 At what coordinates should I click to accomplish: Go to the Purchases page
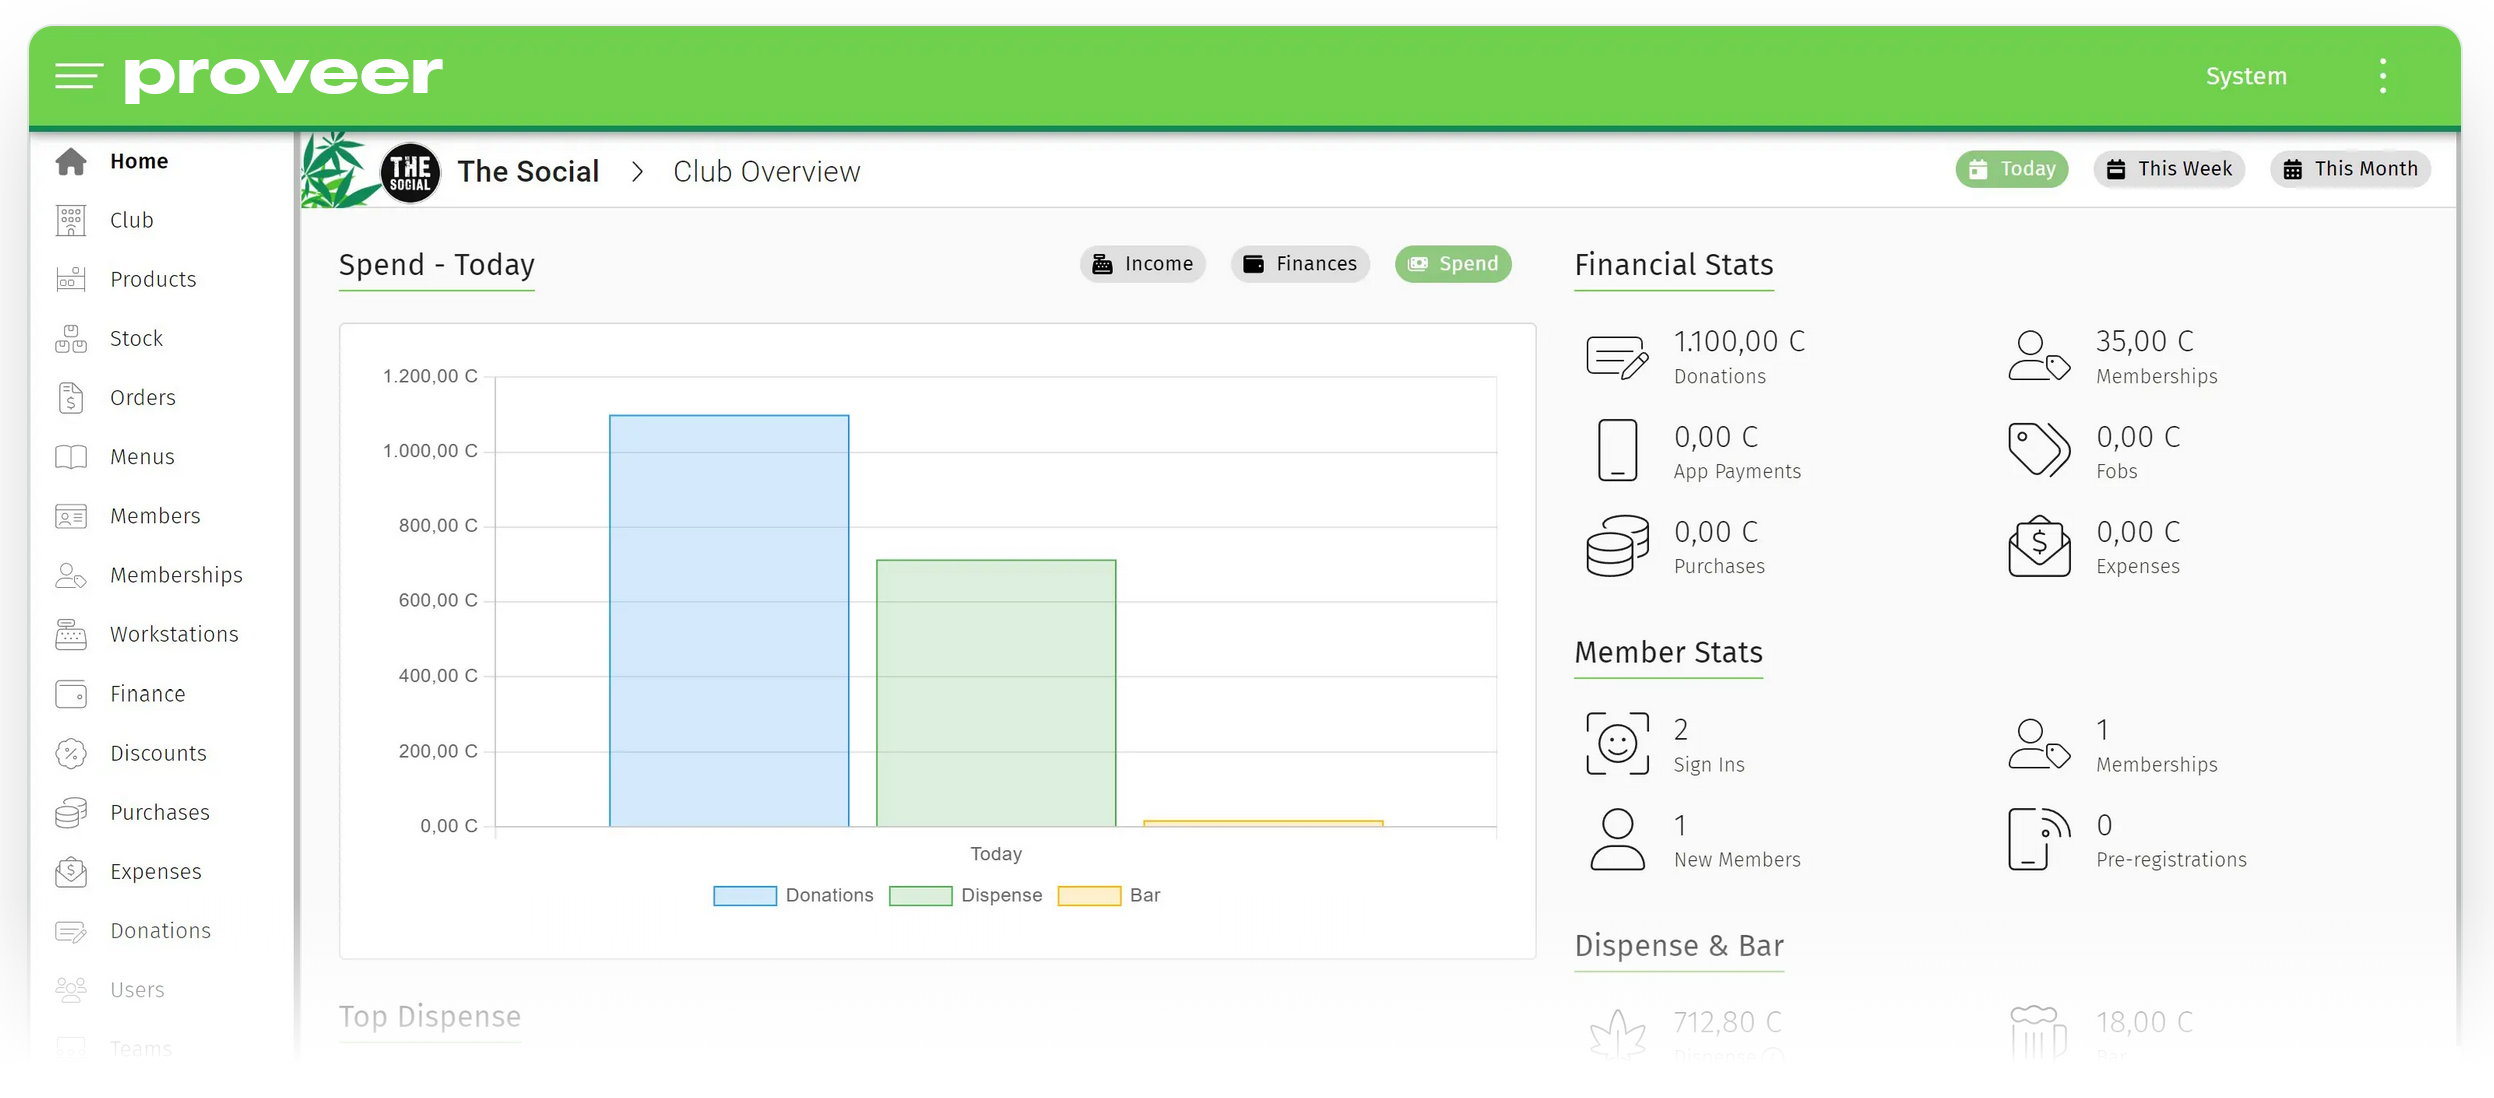click(160, 812)
